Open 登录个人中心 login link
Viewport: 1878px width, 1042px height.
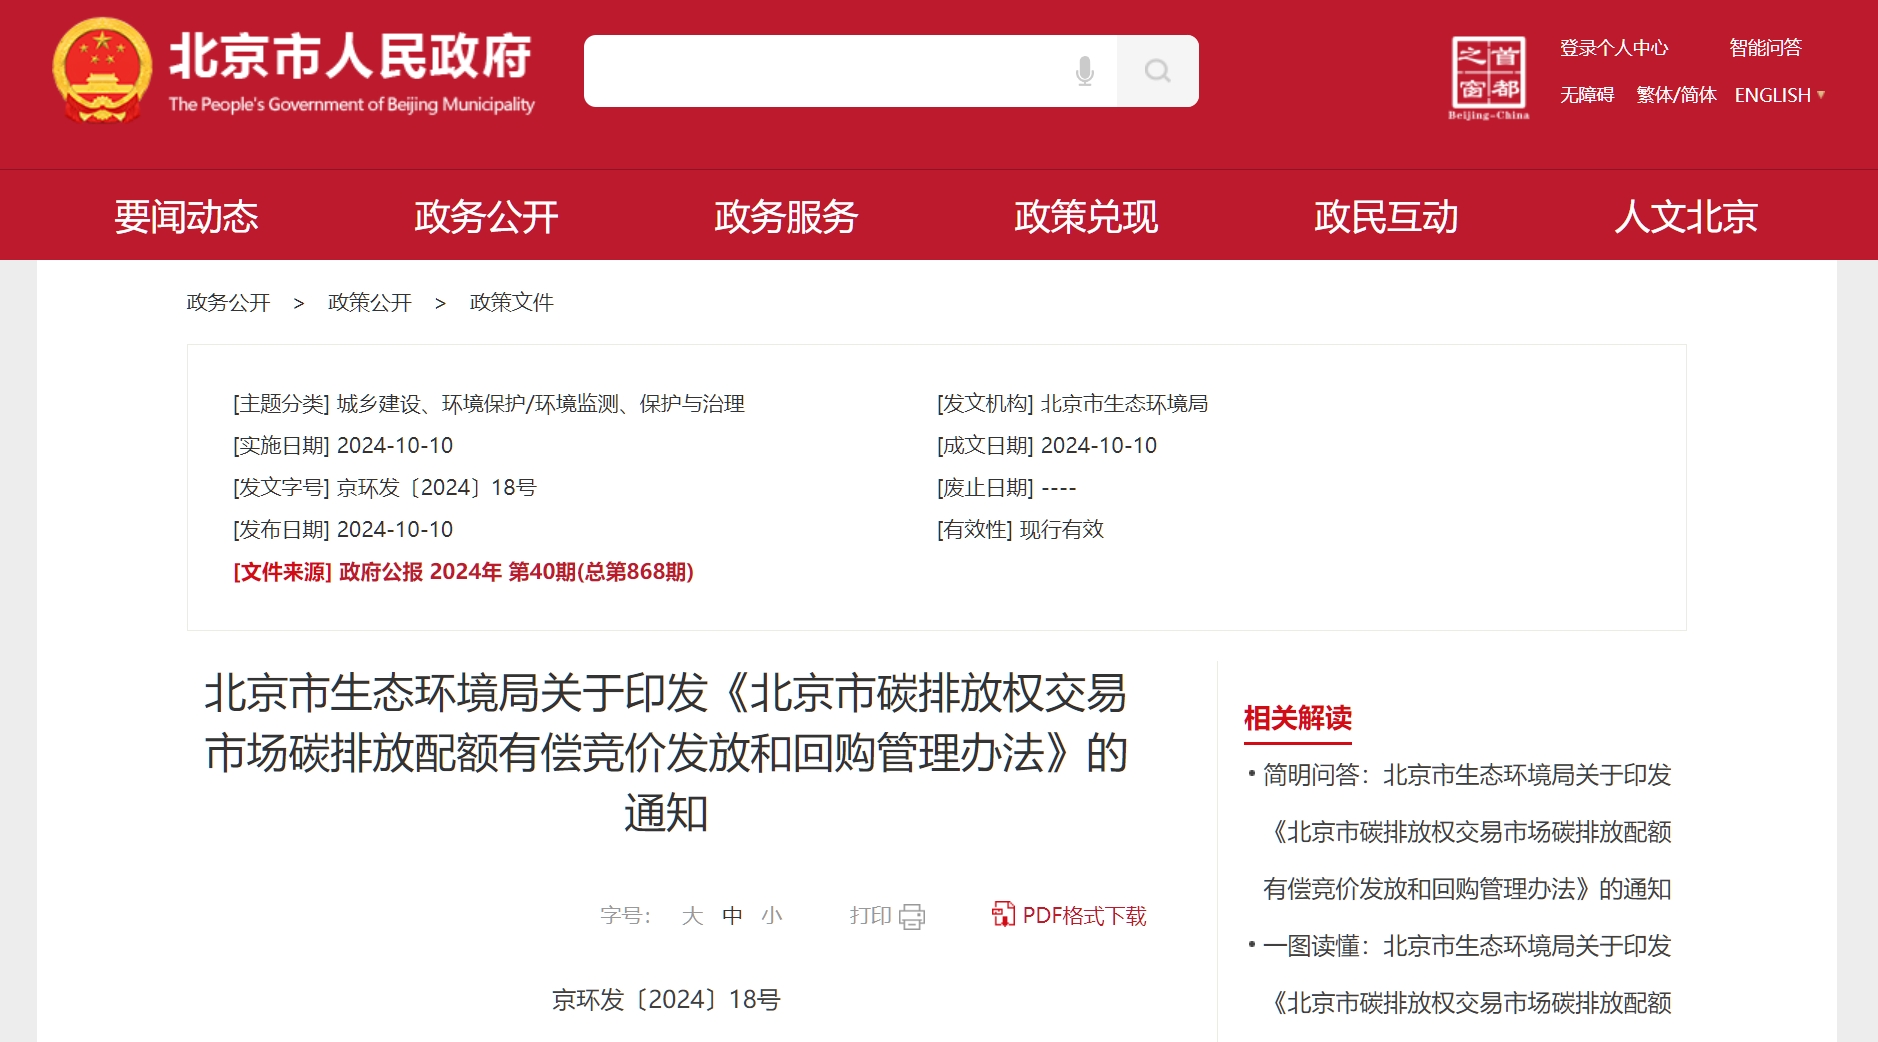point(1614,48)
